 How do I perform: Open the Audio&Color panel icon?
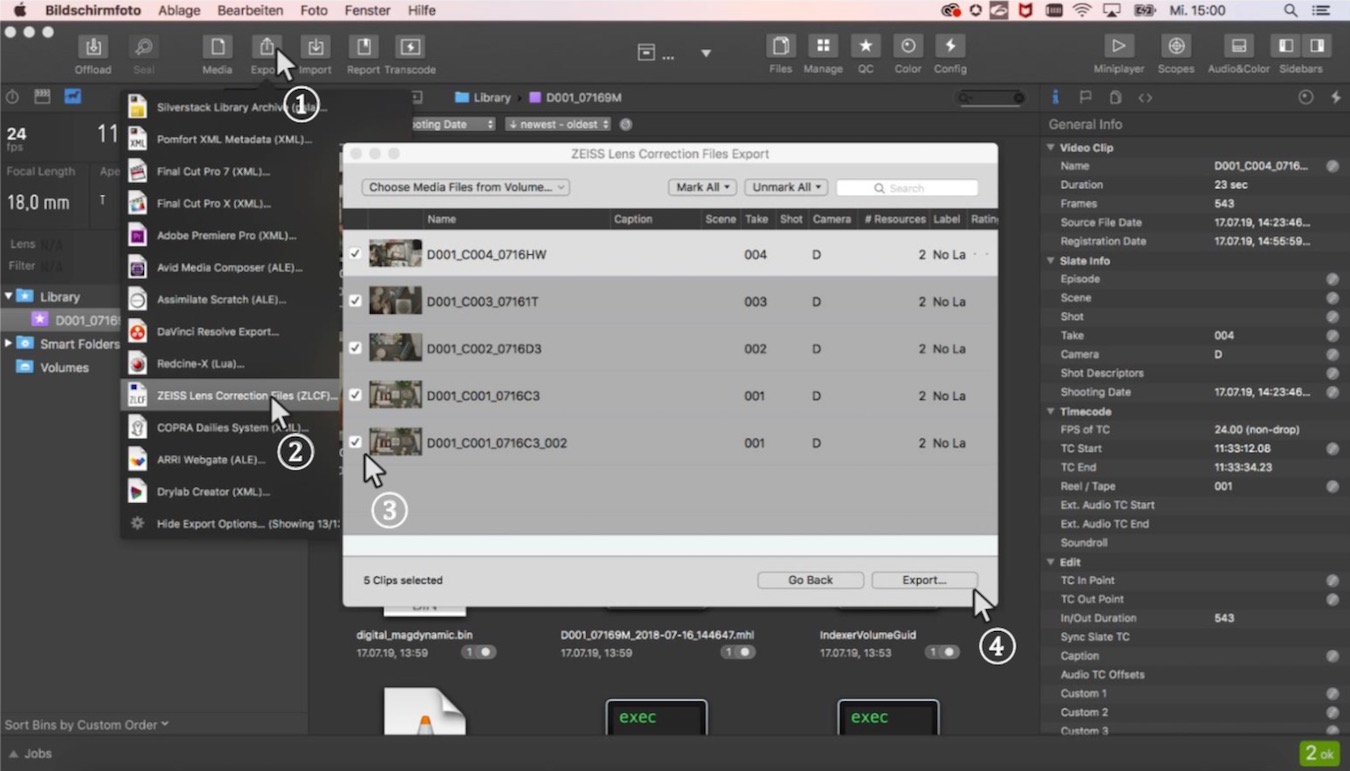tap(1238, 46)
